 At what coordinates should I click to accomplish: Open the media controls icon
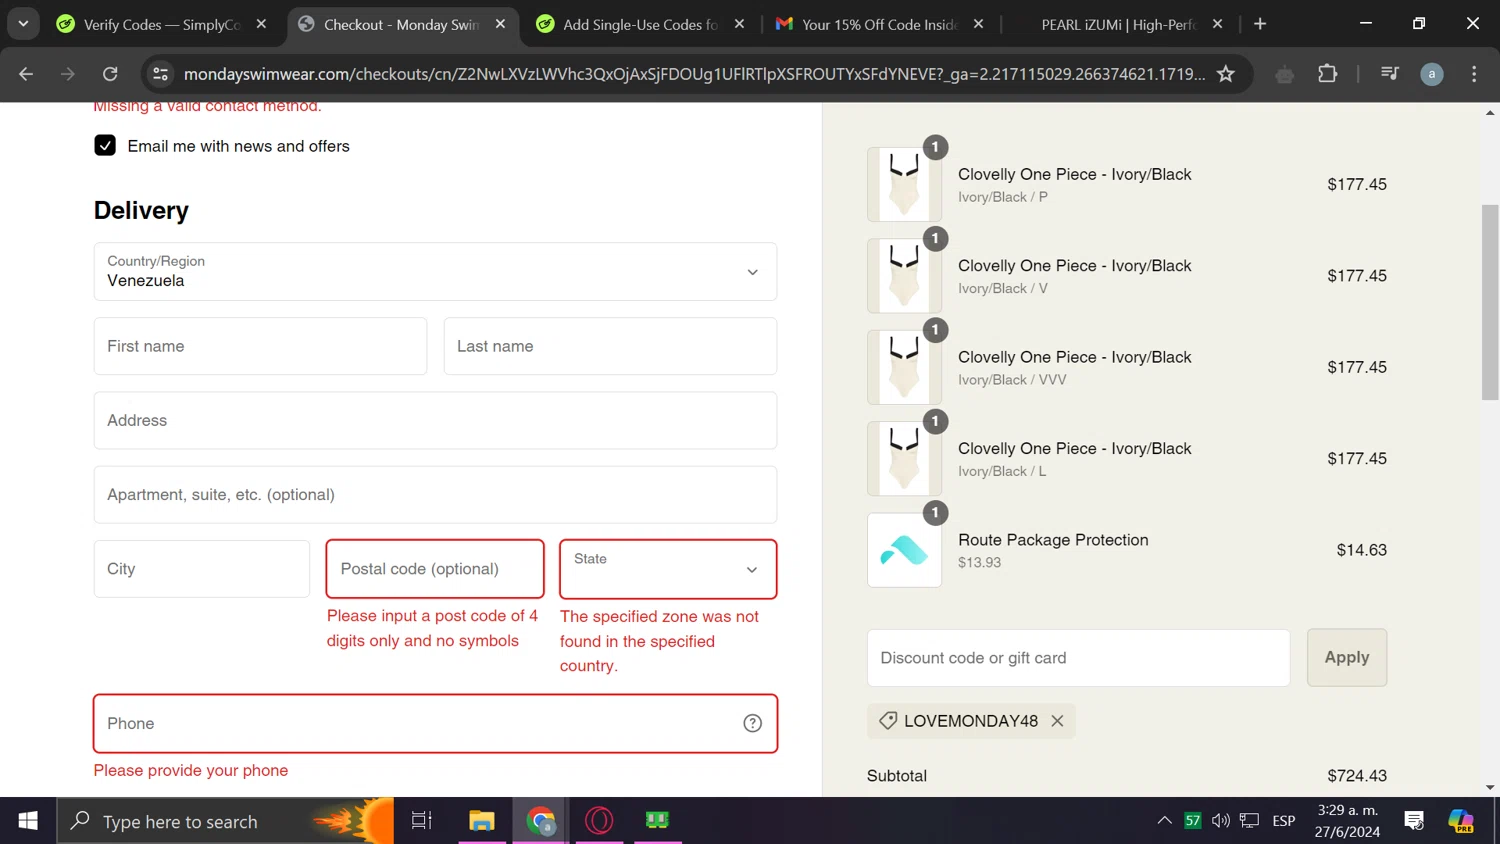click(1390, 74)
